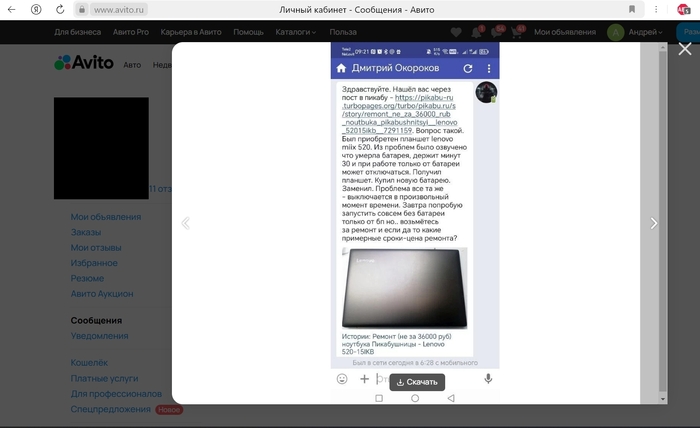Open Спецпредложения in the sidebar

[111, 409]
